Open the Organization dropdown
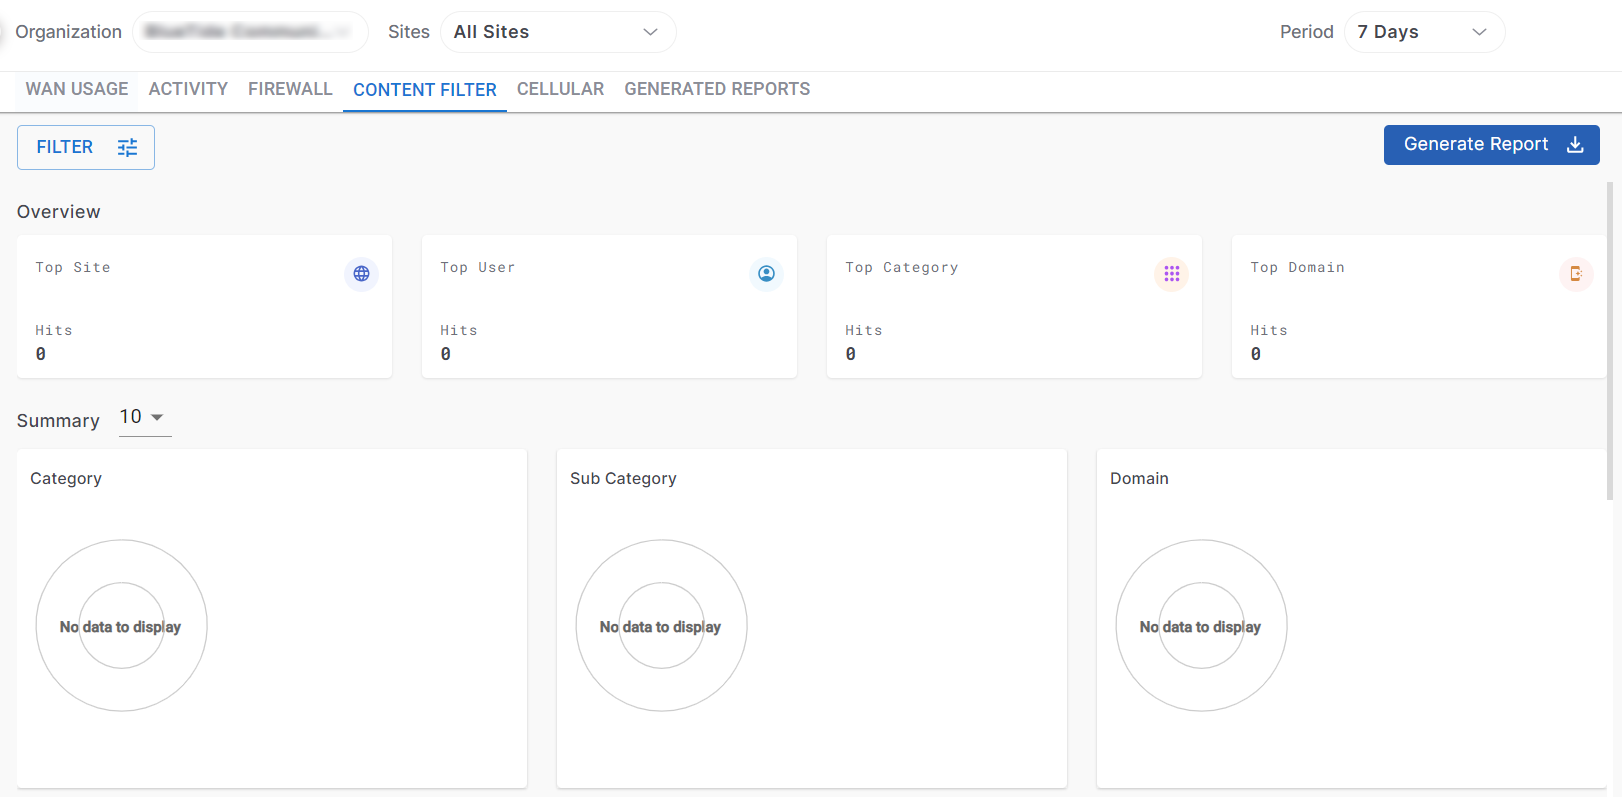The image size is (1622, 797). click(250, 32)
